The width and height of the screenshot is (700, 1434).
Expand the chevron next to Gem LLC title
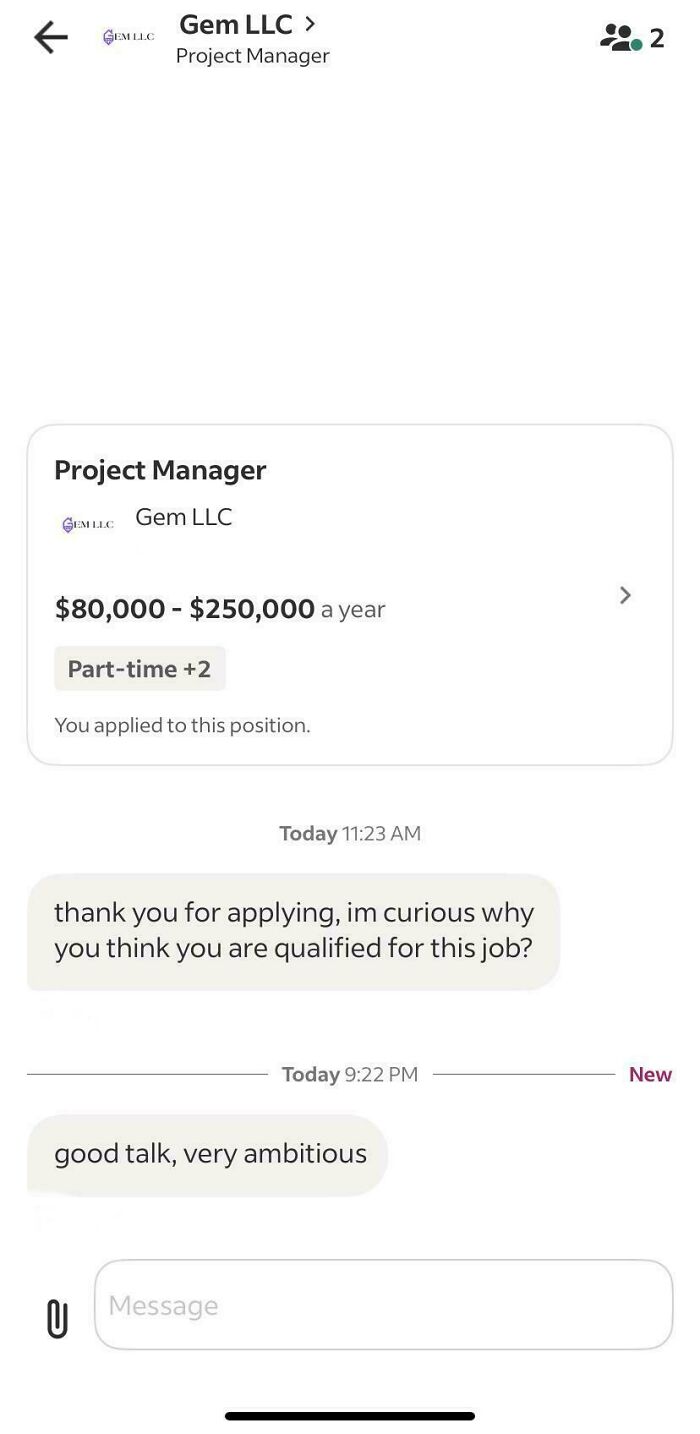(x=308, y=24)
